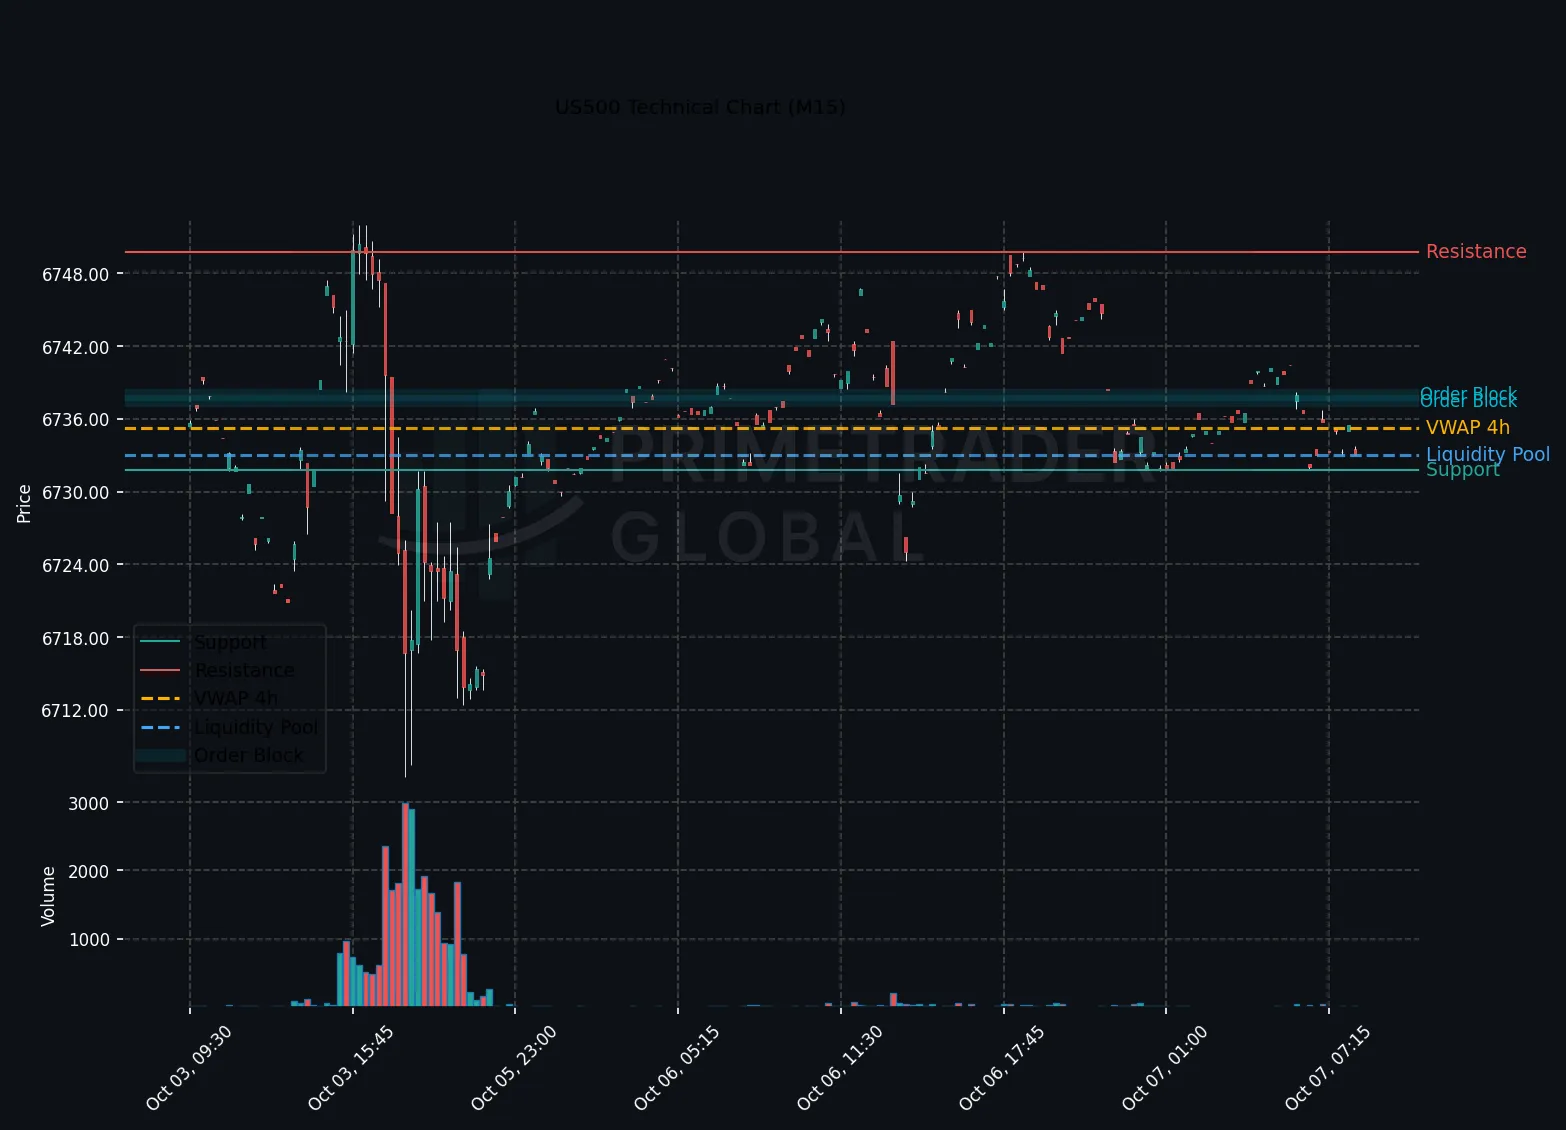Click the 3000 volume tick label
The image size is (1566, 1130).
(x=89, y=803)
